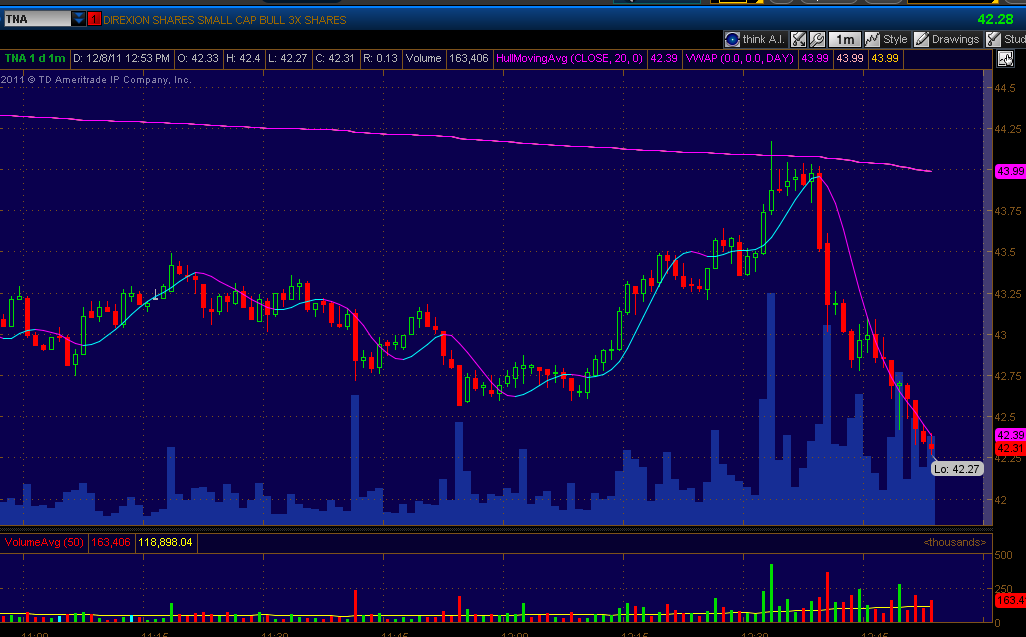Click the yellow 43.99 VWAP value
The image size is (1026, 637).
(x=885, y=58)
